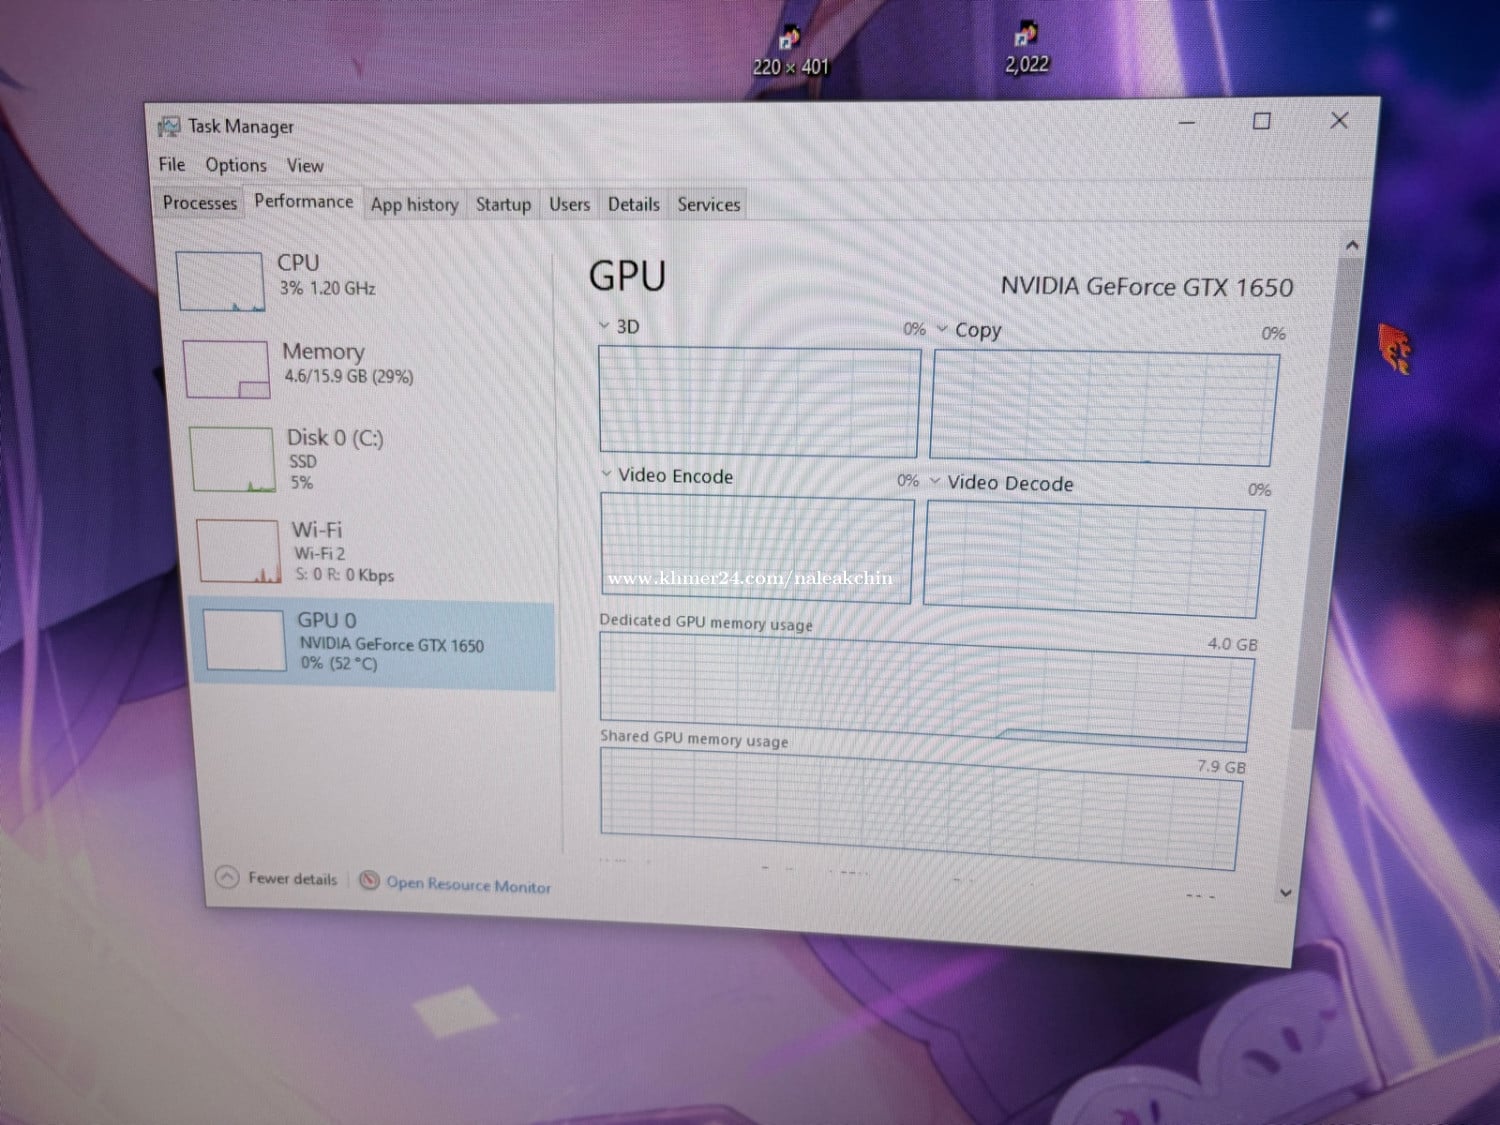Open the Options menu

(x=236, y=165)
